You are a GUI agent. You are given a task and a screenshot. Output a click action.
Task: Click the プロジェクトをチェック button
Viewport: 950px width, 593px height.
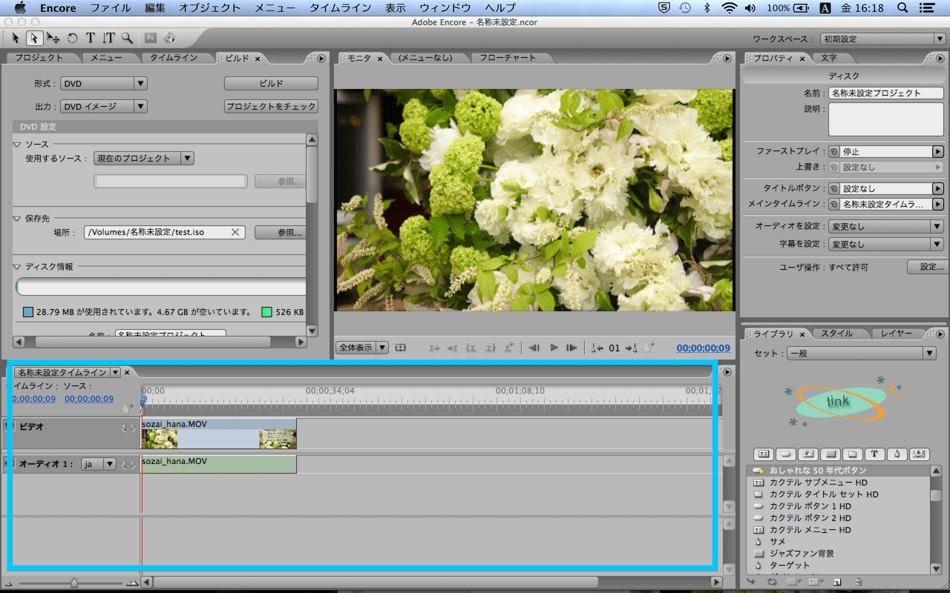click(271, 106)
